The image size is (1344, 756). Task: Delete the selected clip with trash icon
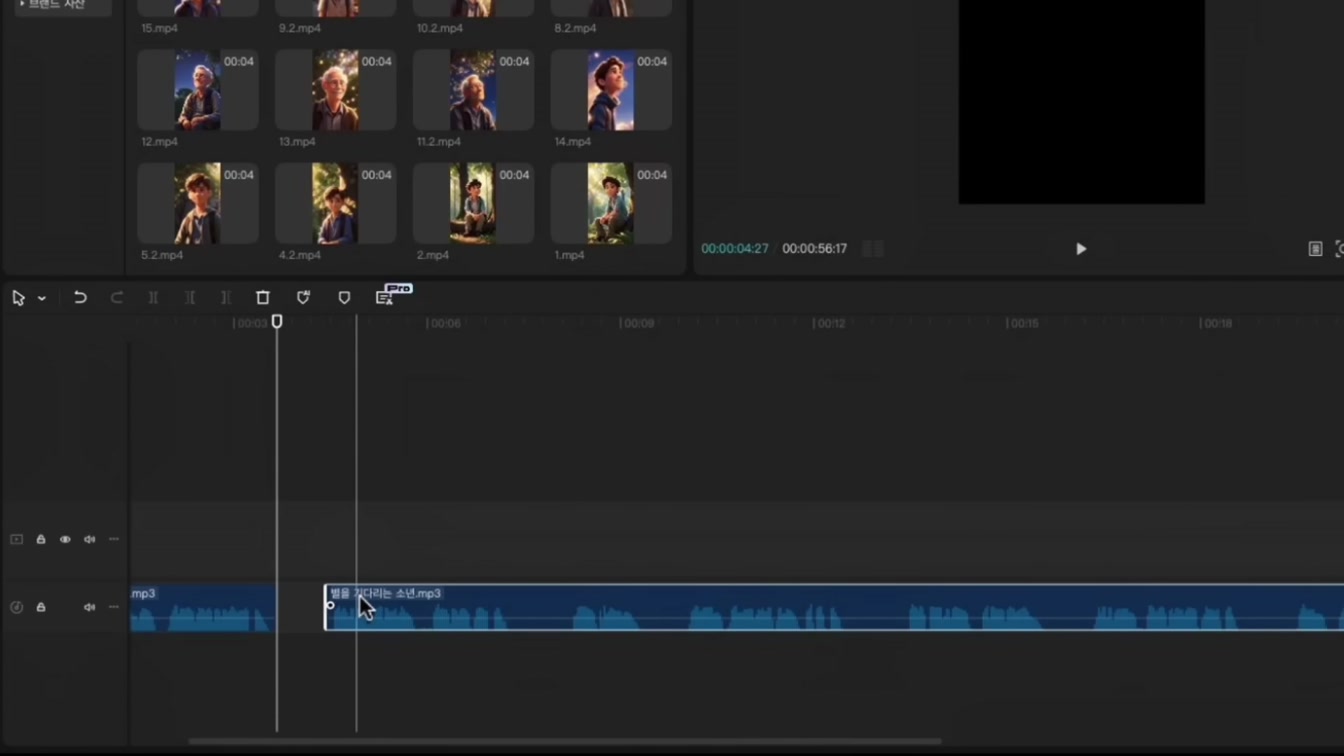(x=263, y=298)
